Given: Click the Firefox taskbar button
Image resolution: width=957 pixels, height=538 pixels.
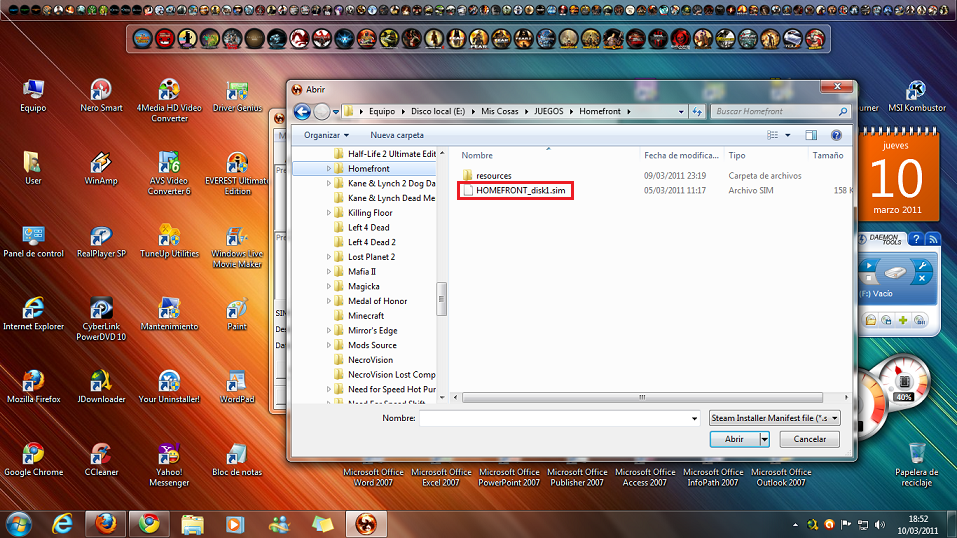Looking at the screenshot, I should [106, 524].
